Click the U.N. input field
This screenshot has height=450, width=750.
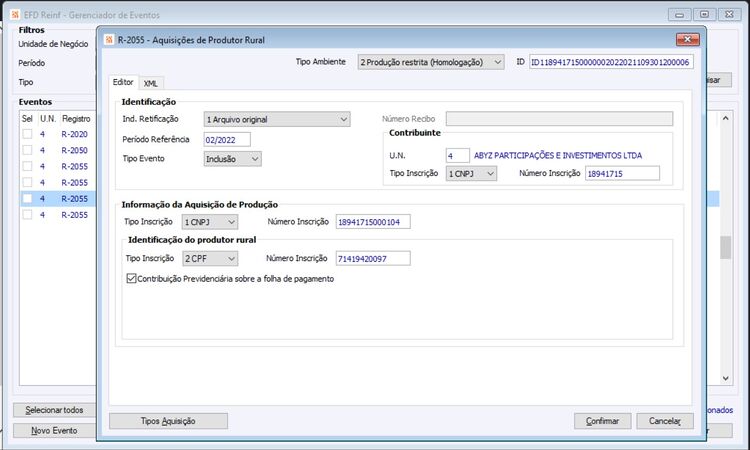[457, 156]
